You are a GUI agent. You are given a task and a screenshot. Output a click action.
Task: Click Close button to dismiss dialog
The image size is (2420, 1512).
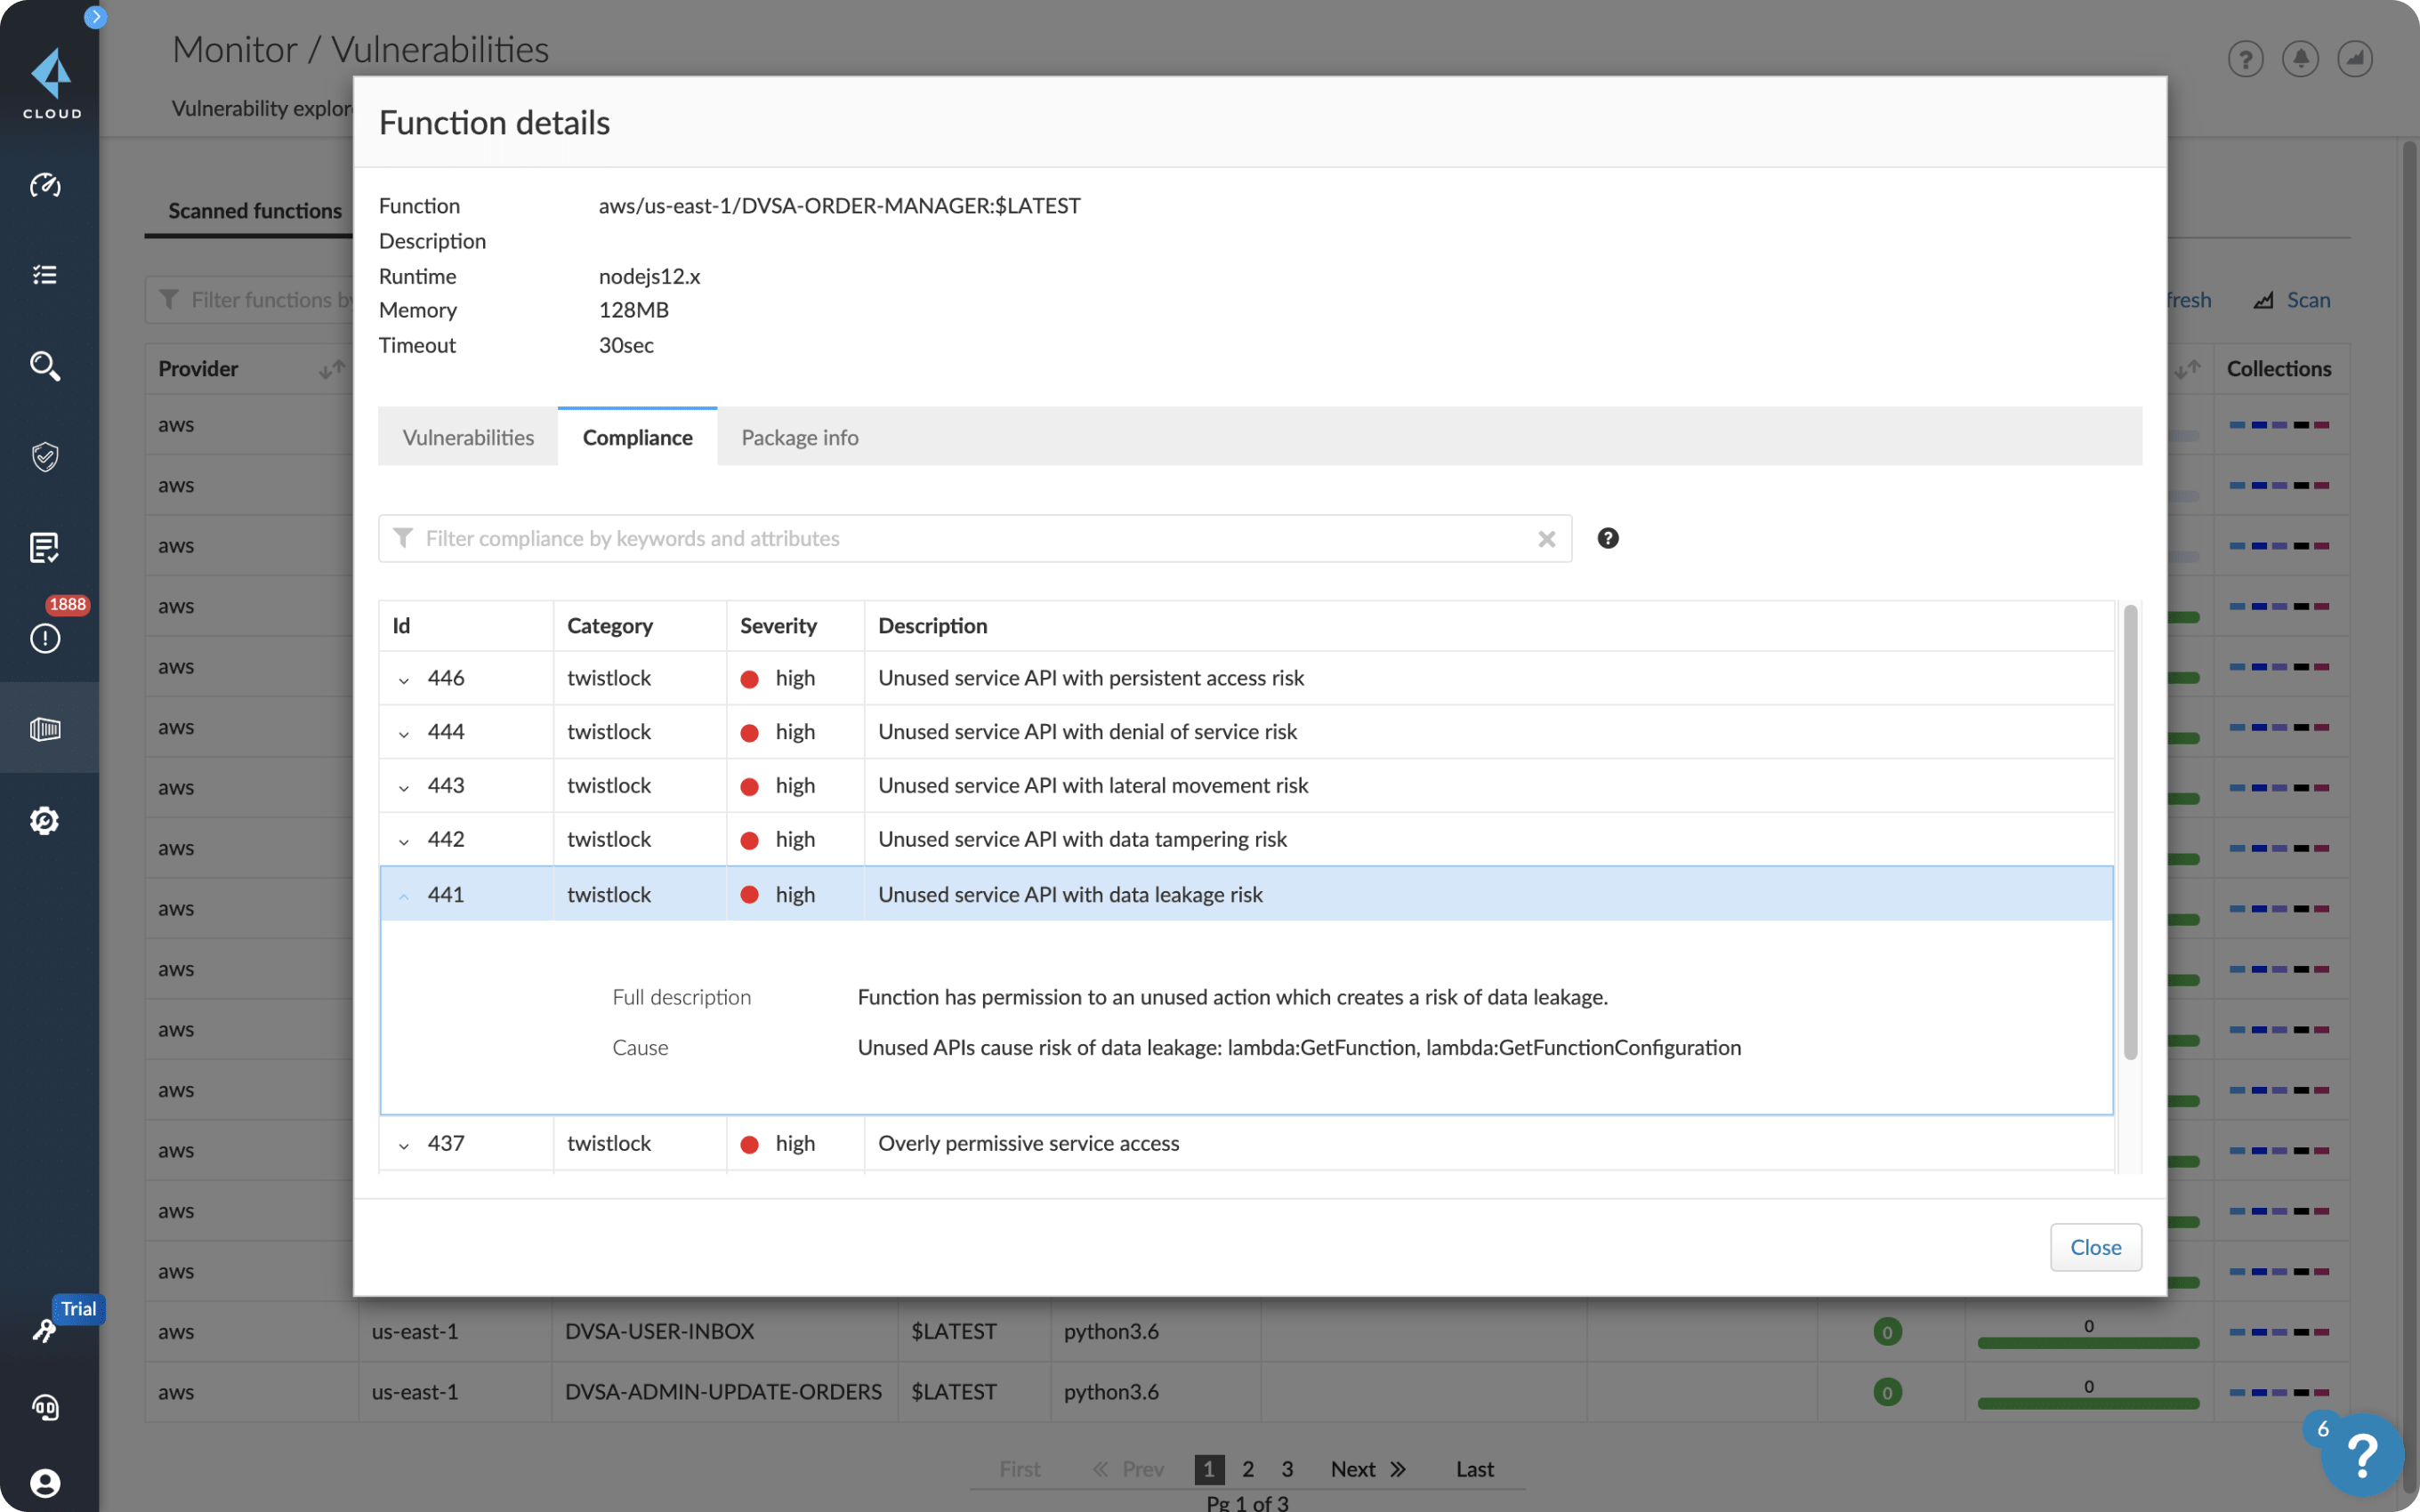click(2094, 1247)
